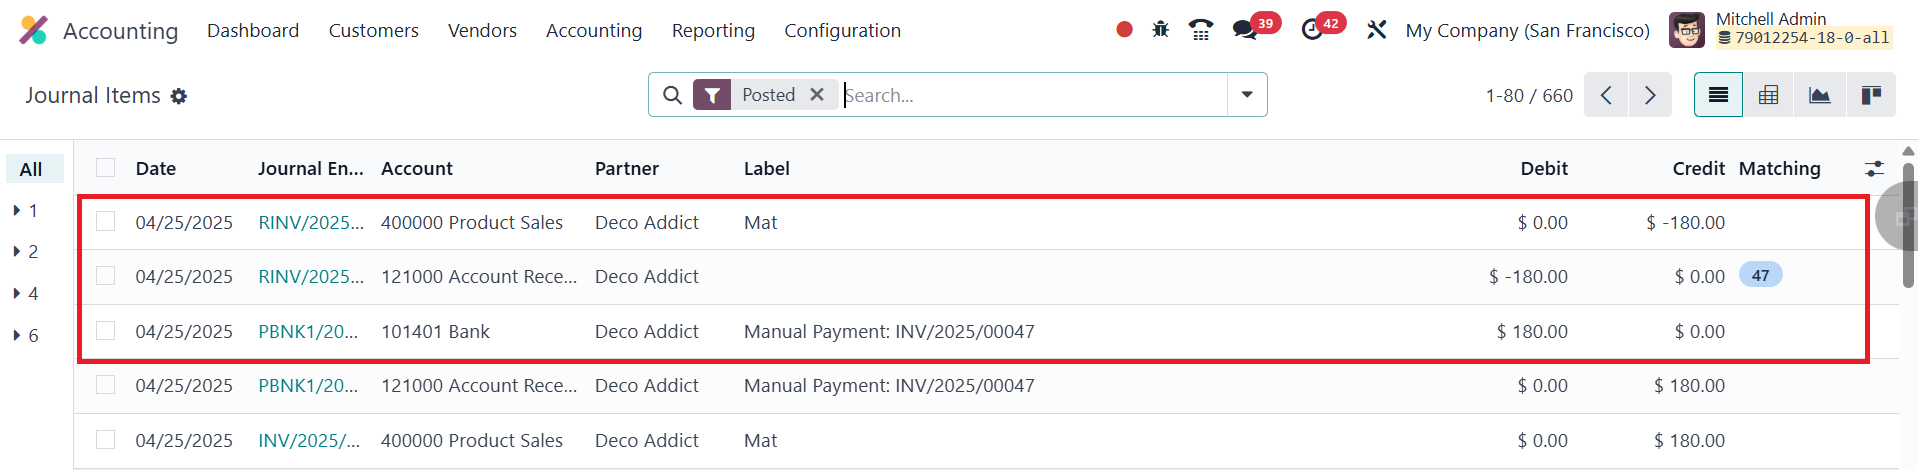Open the activities clock icon
The image size is (1918, 470).
pos(1313,30)
